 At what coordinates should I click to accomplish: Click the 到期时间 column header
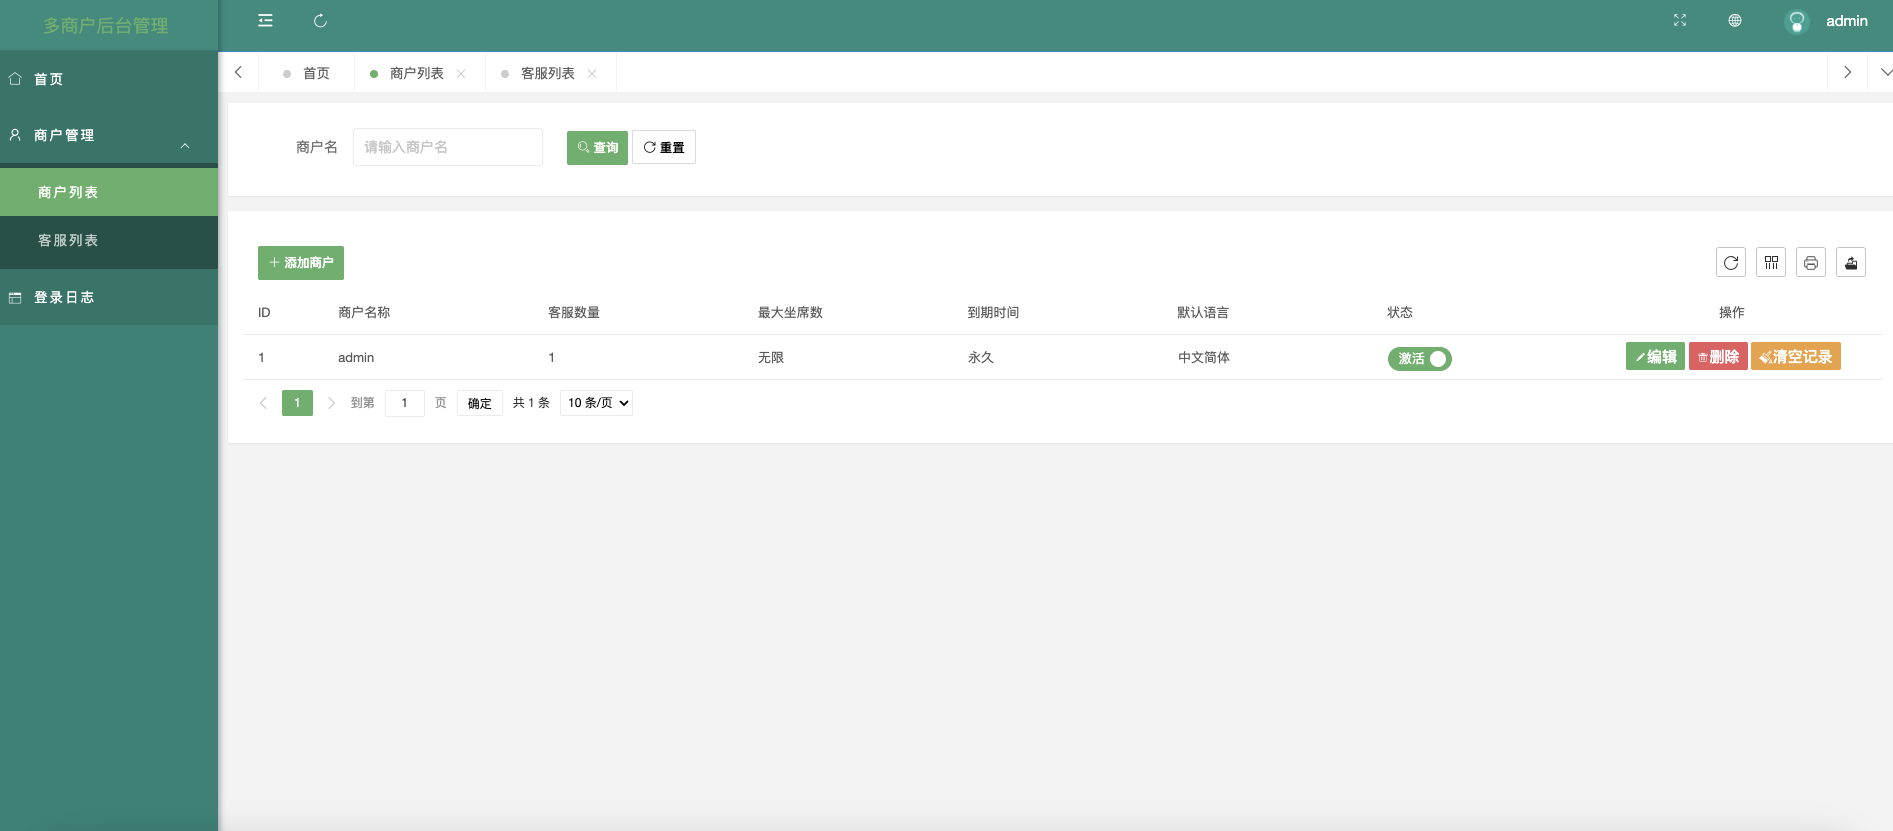[993, 312]
